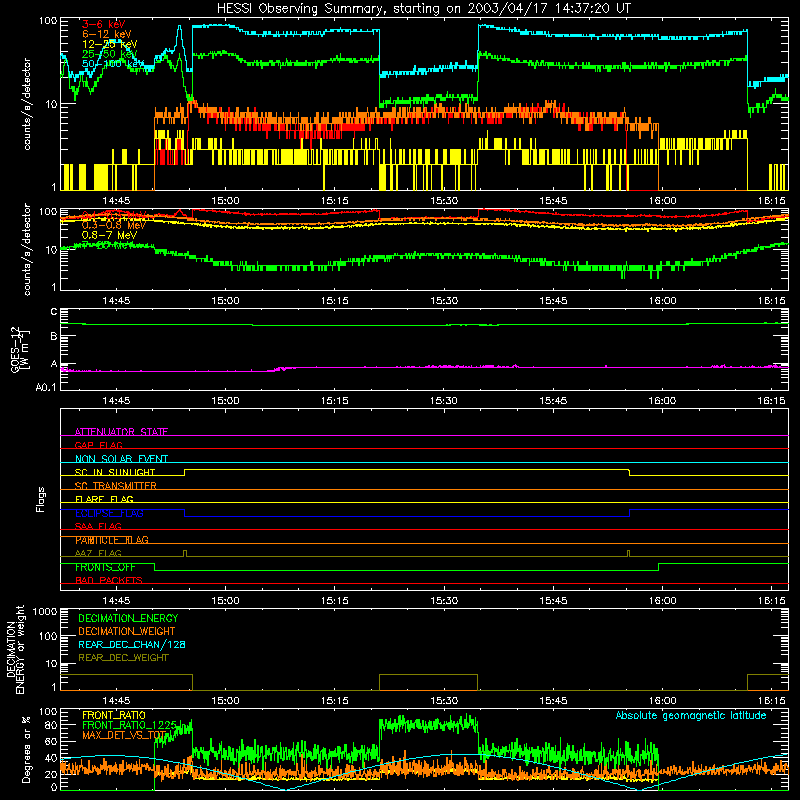Click the PARTICLE_FLAG label
Image resolution: width=800 pixels, height=800 pixels.
[x=112, y=540]
